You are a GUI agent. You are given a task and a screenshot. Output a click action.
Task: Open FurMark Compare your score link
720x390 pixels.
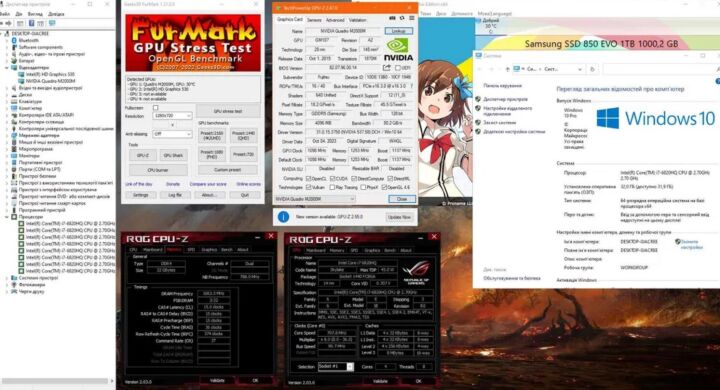tap(208, 184)
